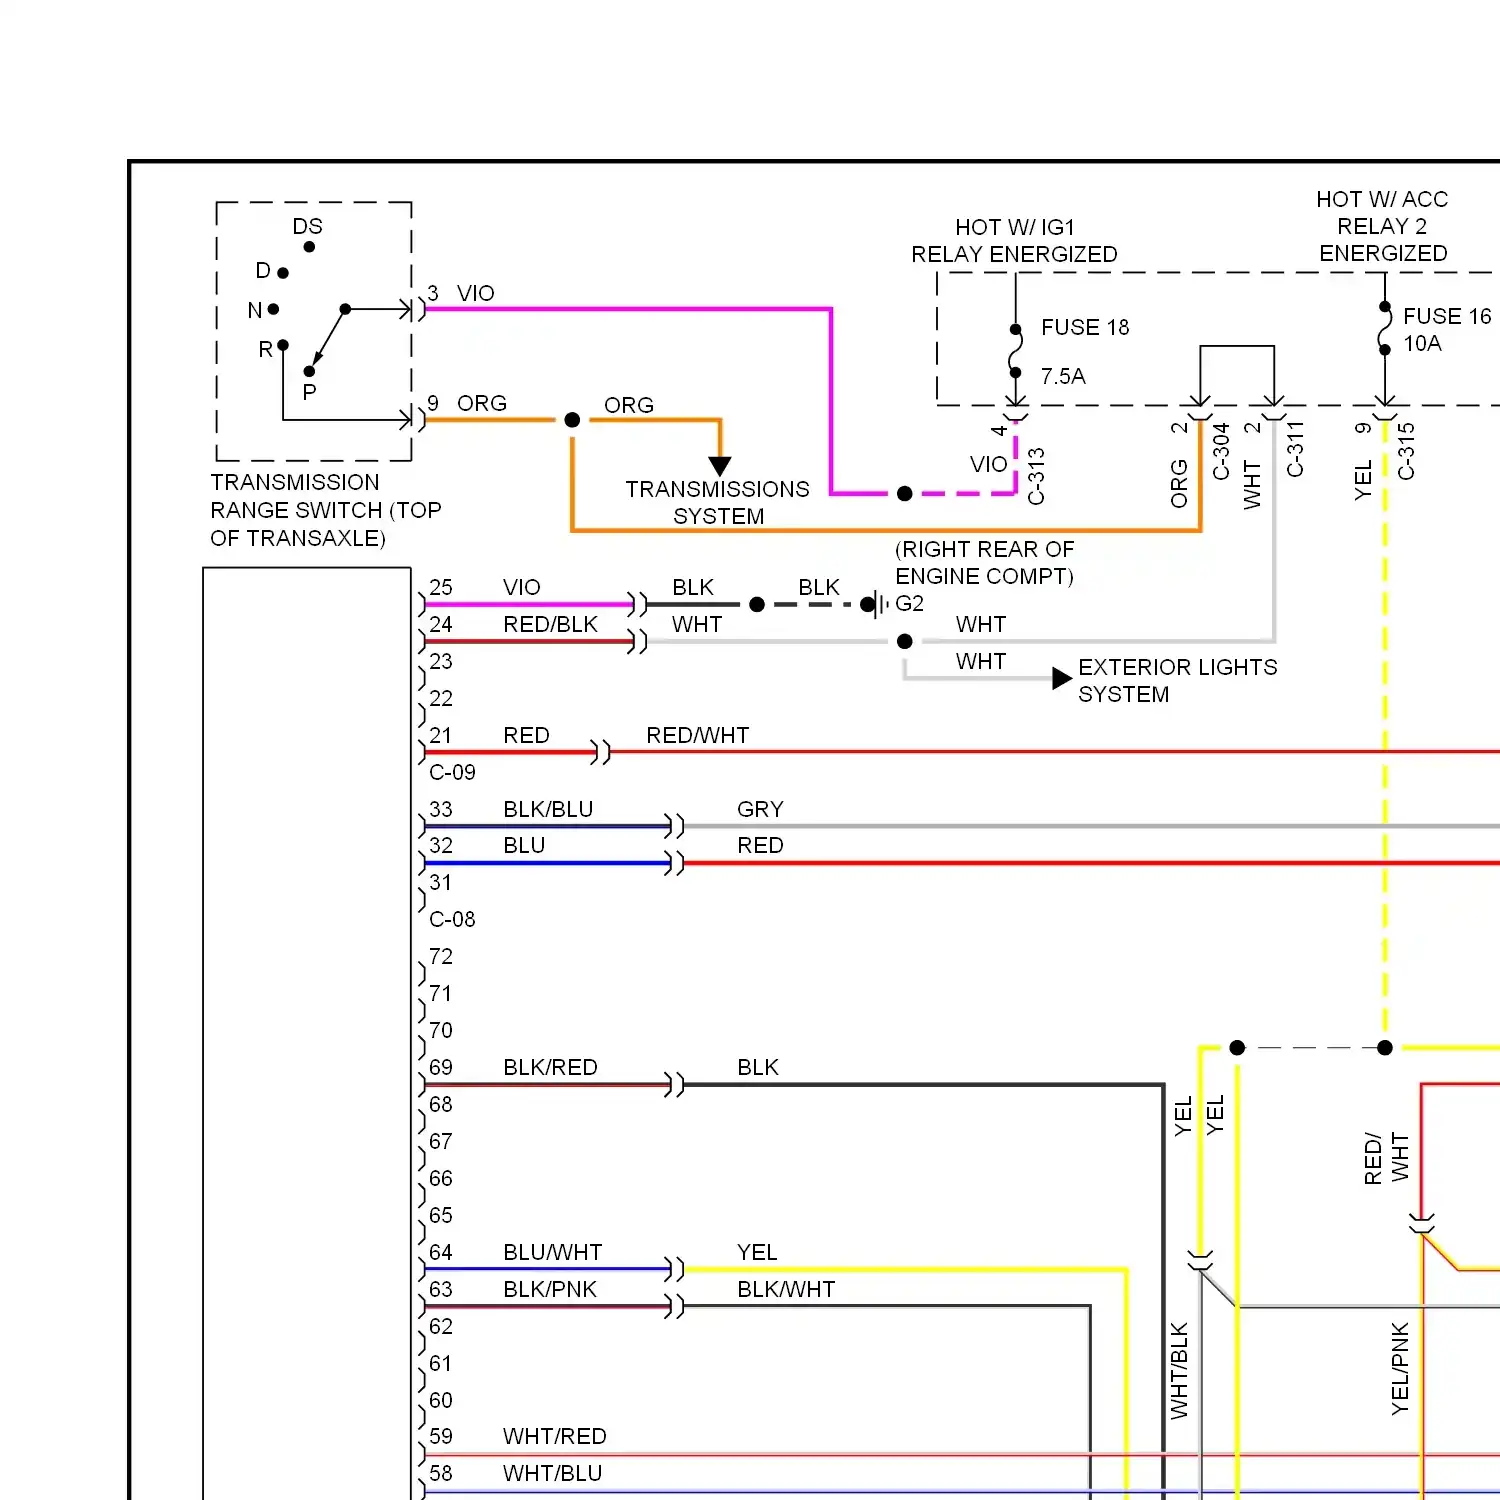
Task: Select the 'BLU/WHT' wire label at pin 64
Action: click(552, 1252)
